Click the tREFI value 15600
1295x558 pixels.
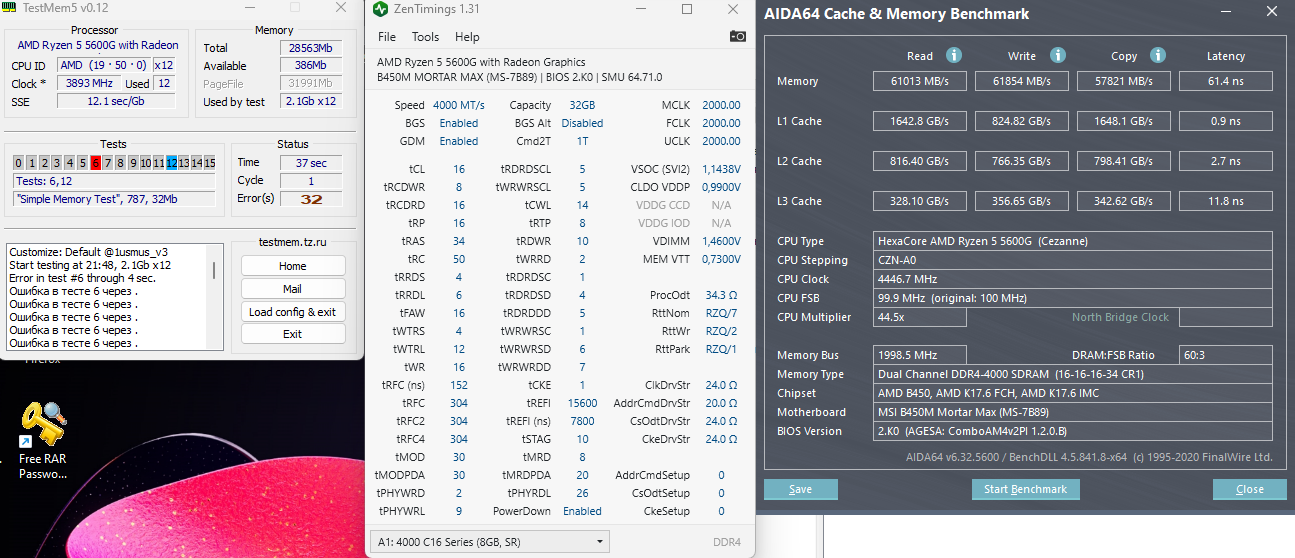coord(582,403)
